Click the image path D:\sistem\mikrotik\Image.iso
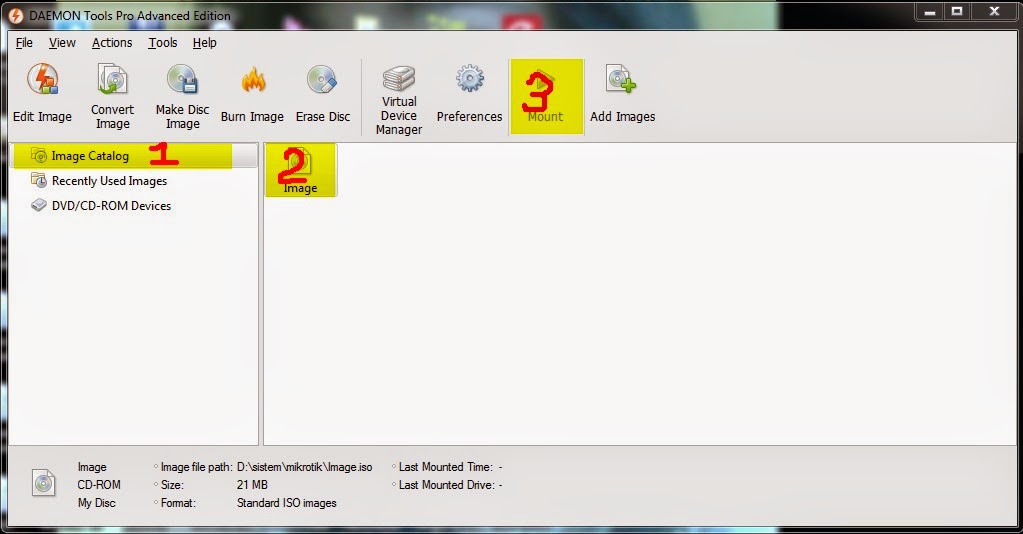The height and width of the screenshot is (534, 1023). click(305, 467)
